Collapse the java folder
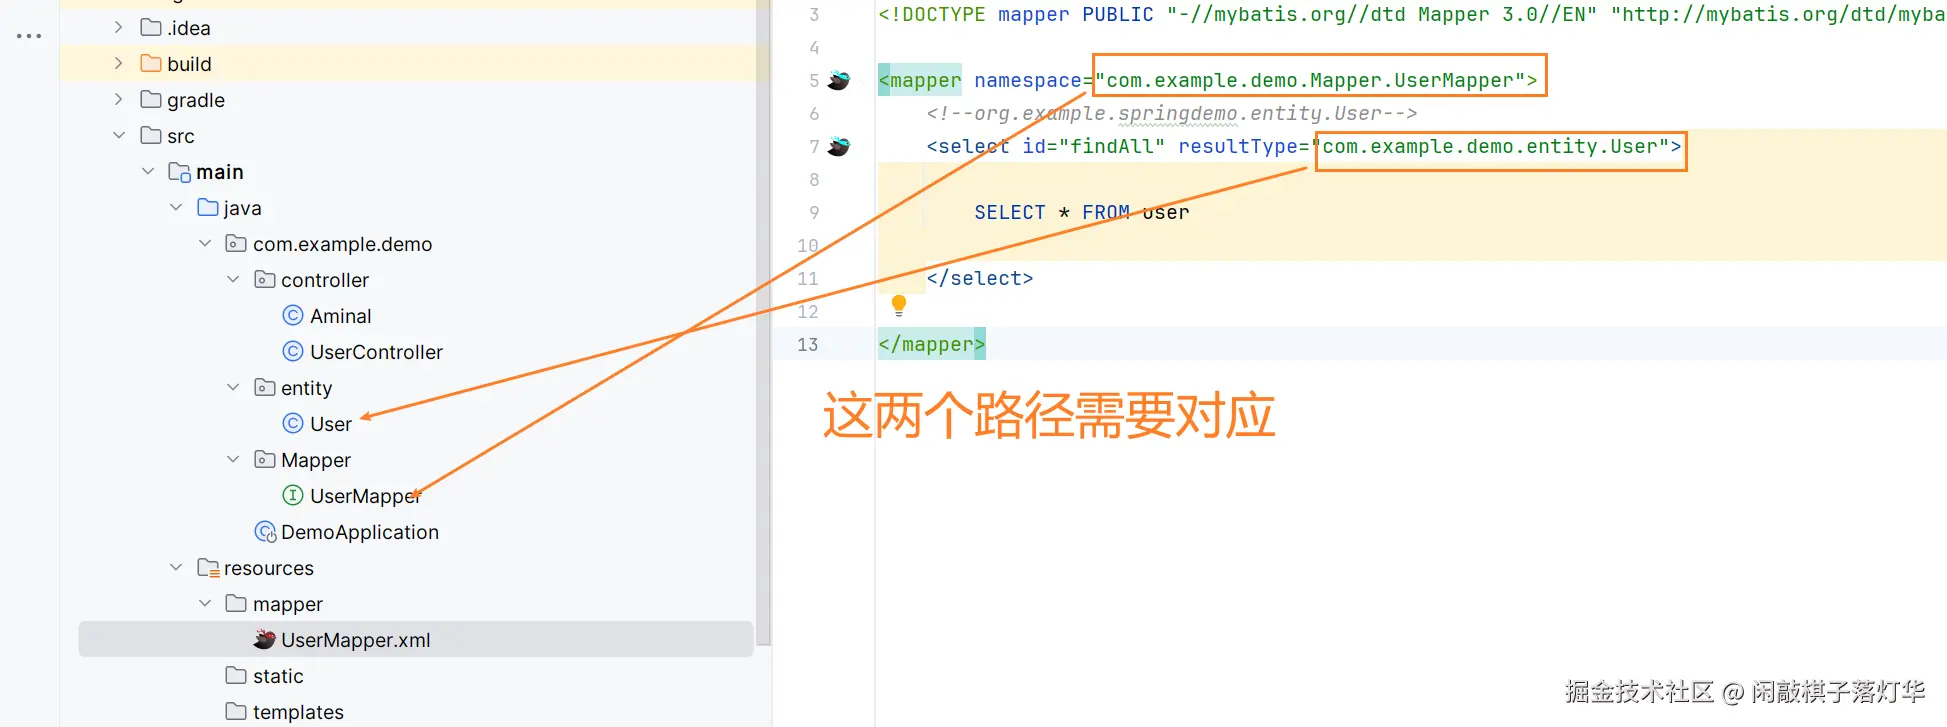Image resolution: width=1947 pixels, height=727 pixels. [176, 207]
